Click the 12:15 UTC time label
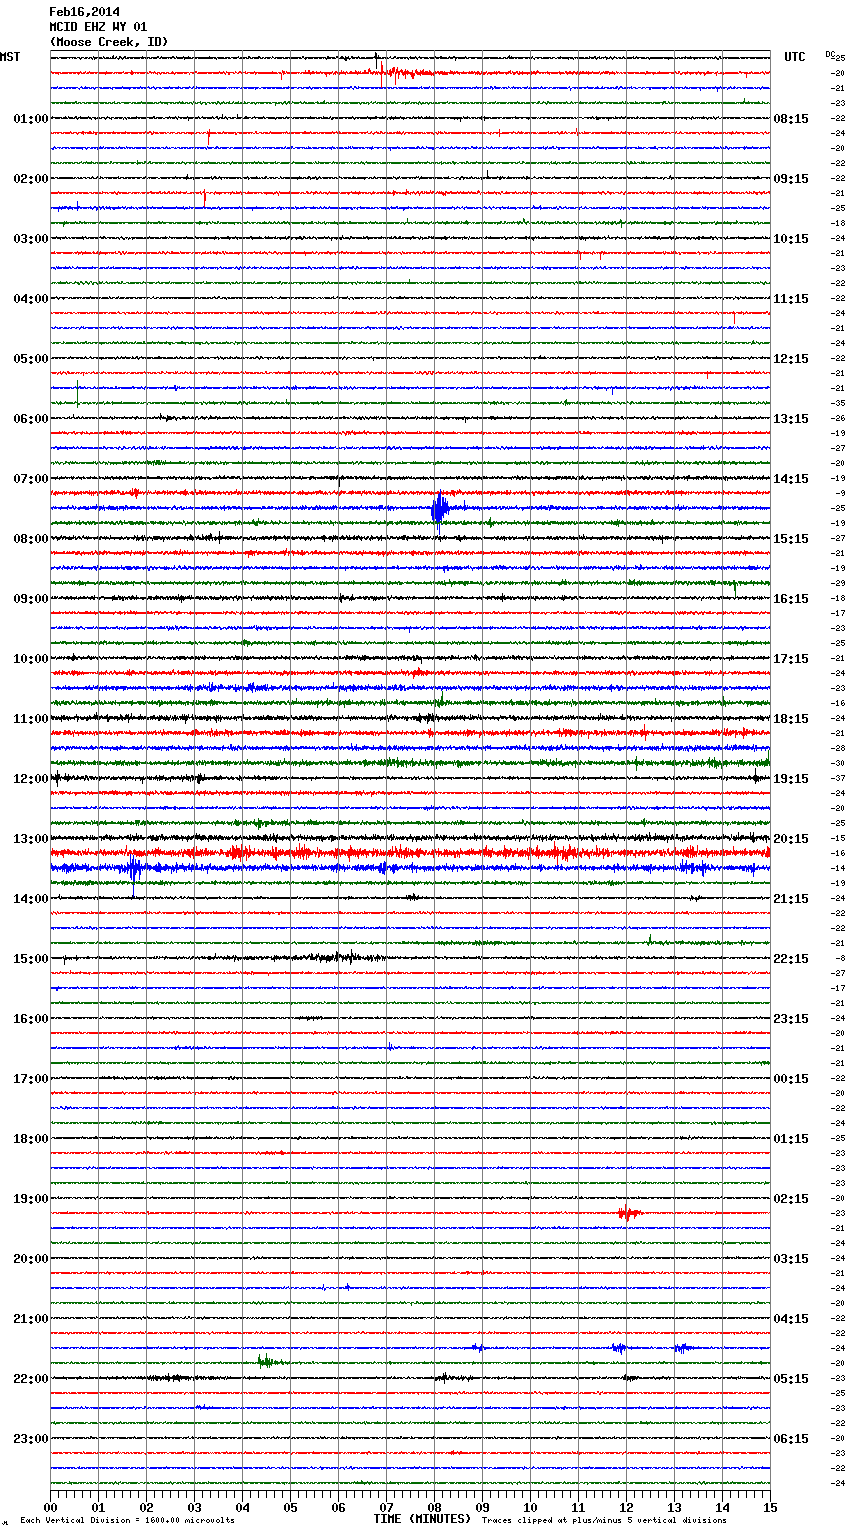The width and height of the screenshot is (850, 1534). 791,359
